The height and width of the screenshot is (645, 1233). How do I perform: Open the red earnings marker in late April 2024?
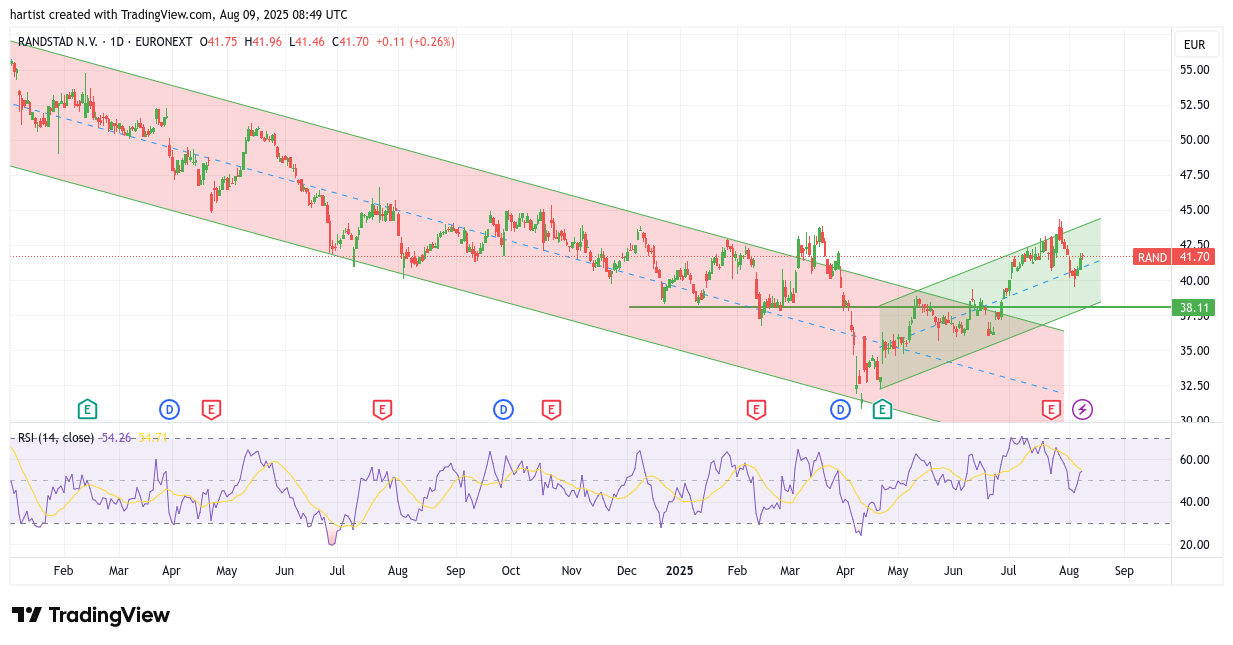click(211, 409)
